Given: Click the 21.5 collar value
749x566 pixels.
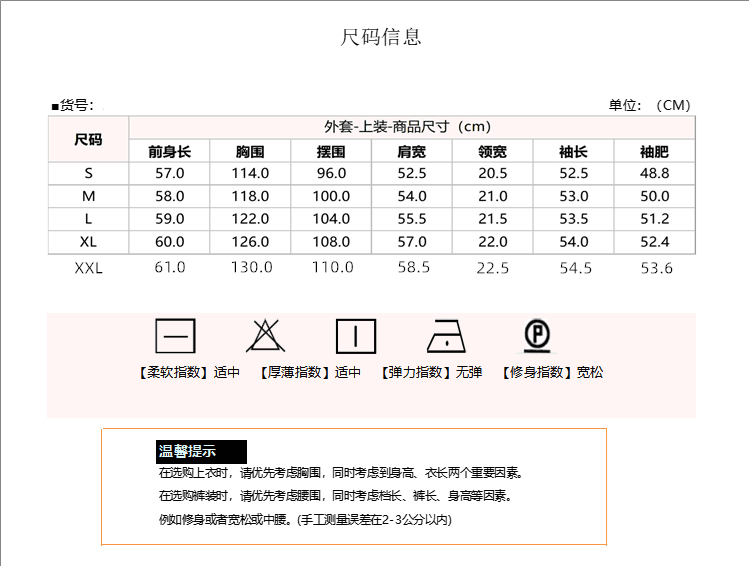Looking at the screenshot, I should click(492, 219).
